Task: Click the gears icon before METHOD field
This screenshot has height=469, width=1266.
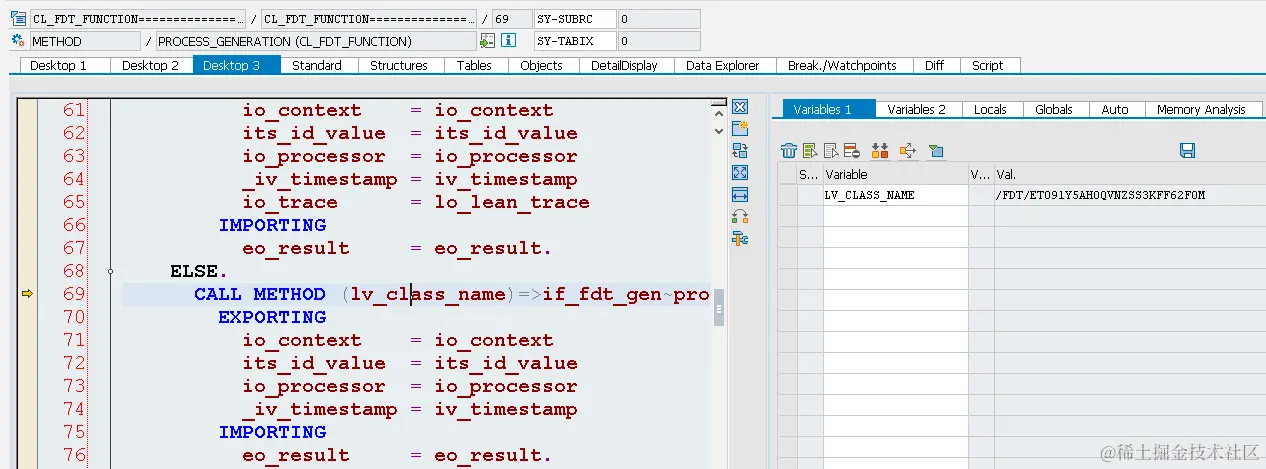Action: click(x=18, y=41)
